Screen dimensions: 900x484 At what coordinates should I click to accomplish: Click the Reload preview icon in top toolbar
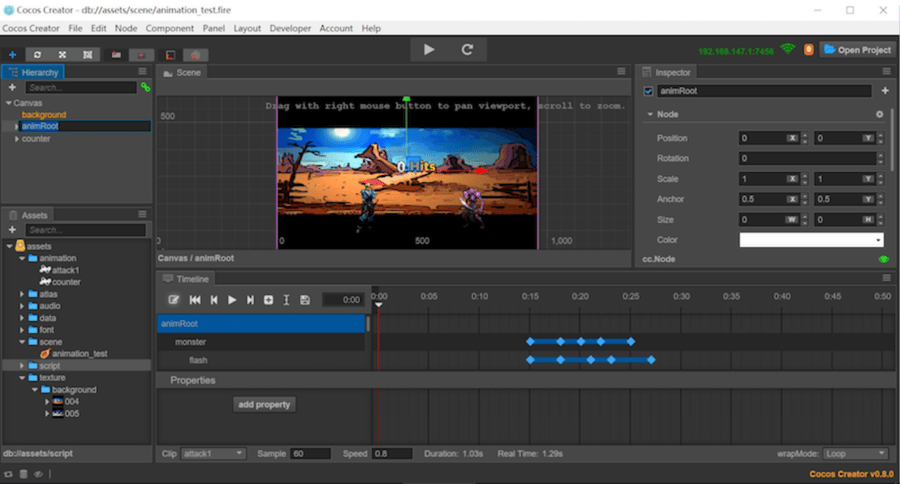point(467,49)
